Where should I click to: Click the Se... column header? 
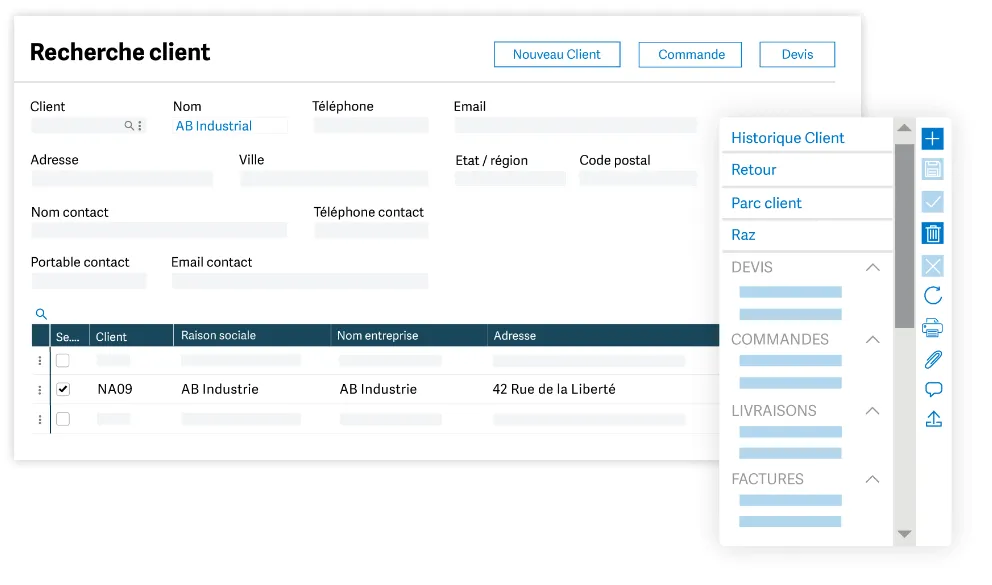tap(69, 336)
